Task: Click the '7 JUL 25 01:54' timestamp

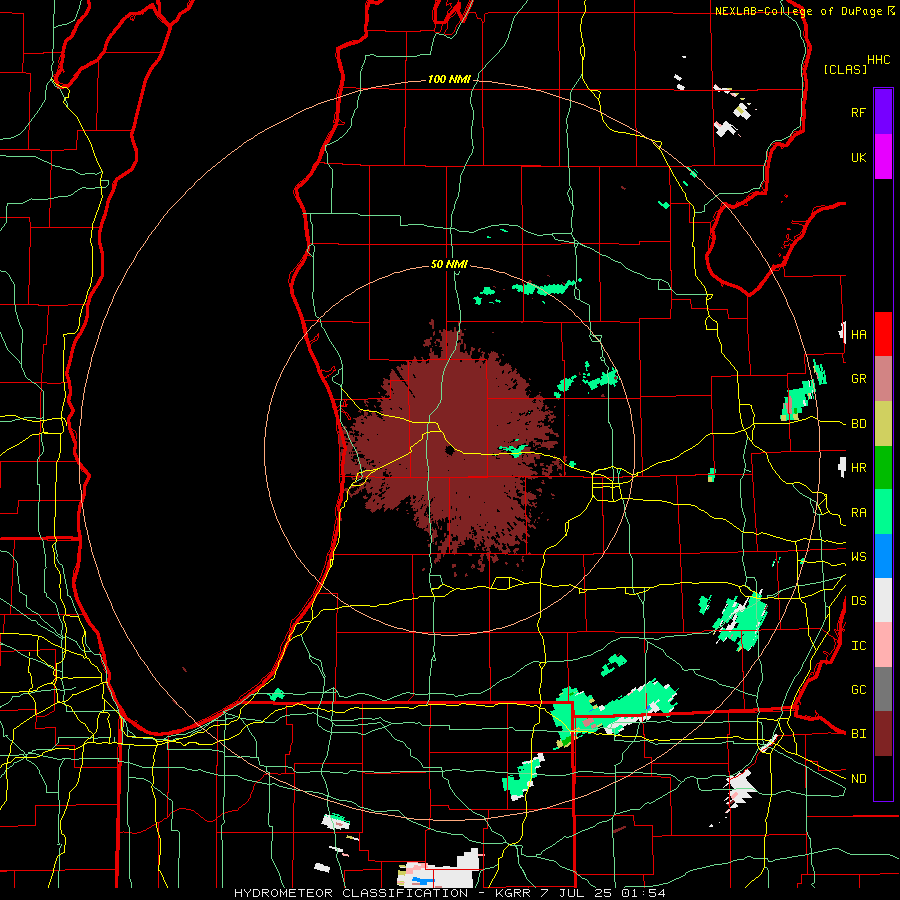Action: click(603, 893)
